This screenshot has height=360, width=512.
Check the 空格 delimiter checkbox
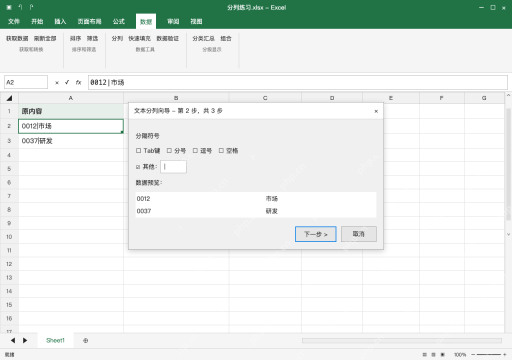pyautogui.click(x=221, y=151)
